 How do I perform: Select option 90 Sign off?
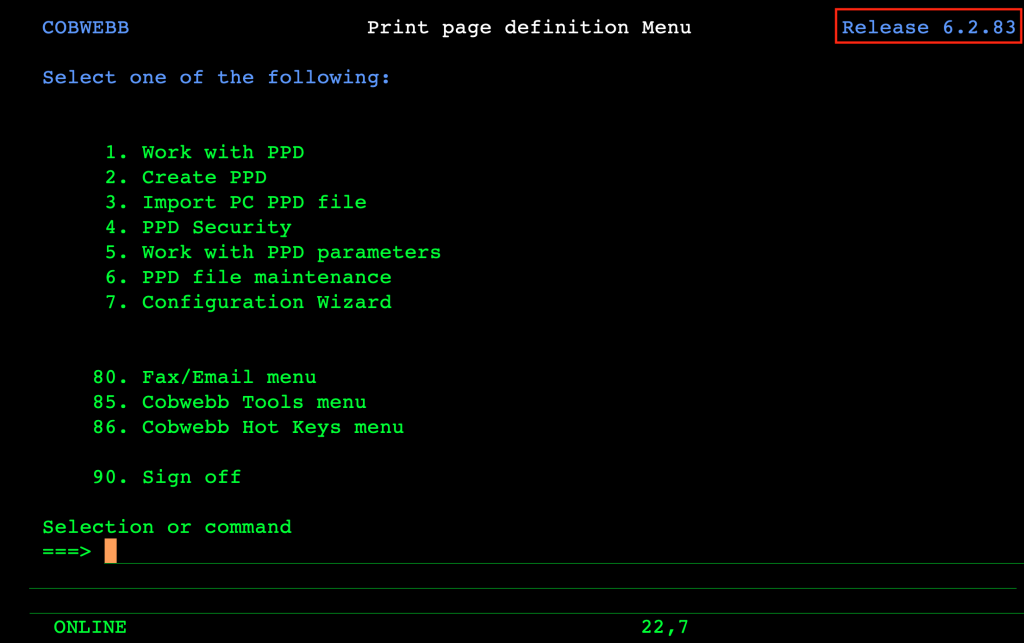[x=167, y=477]
